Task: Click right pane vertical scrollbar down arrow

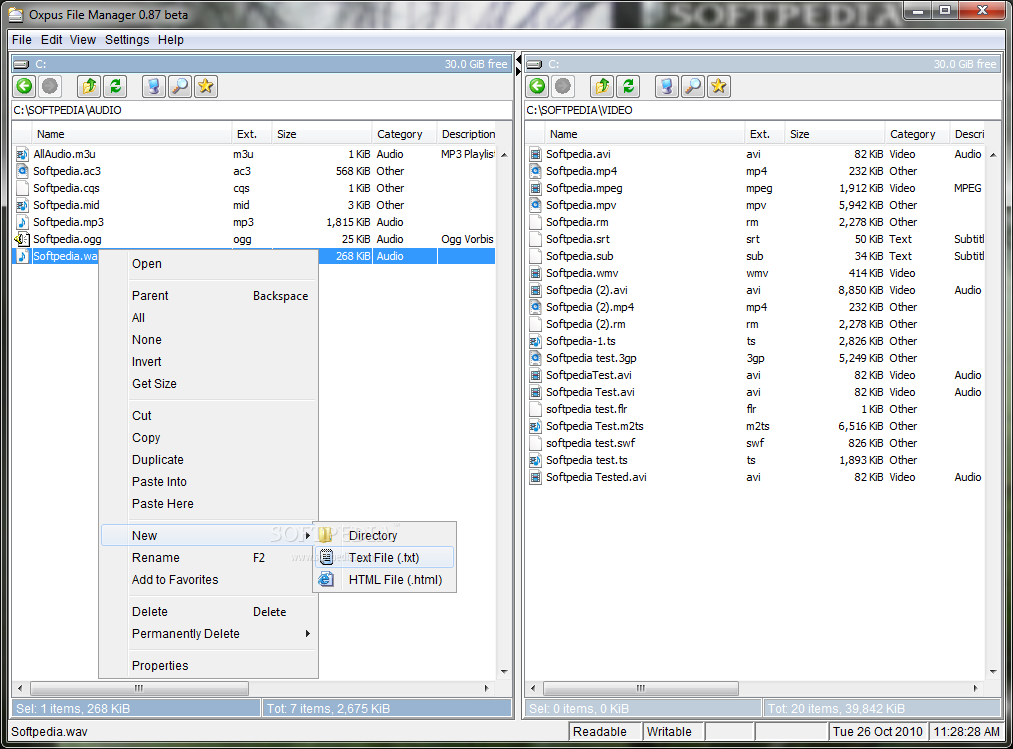Action: pyautogui.click(x=993, y=672)
